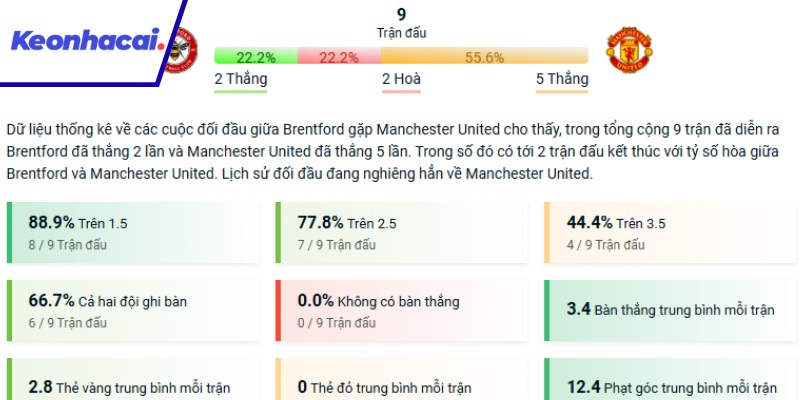Select the red 22.2% draw bar segment

tap(339, 57)
